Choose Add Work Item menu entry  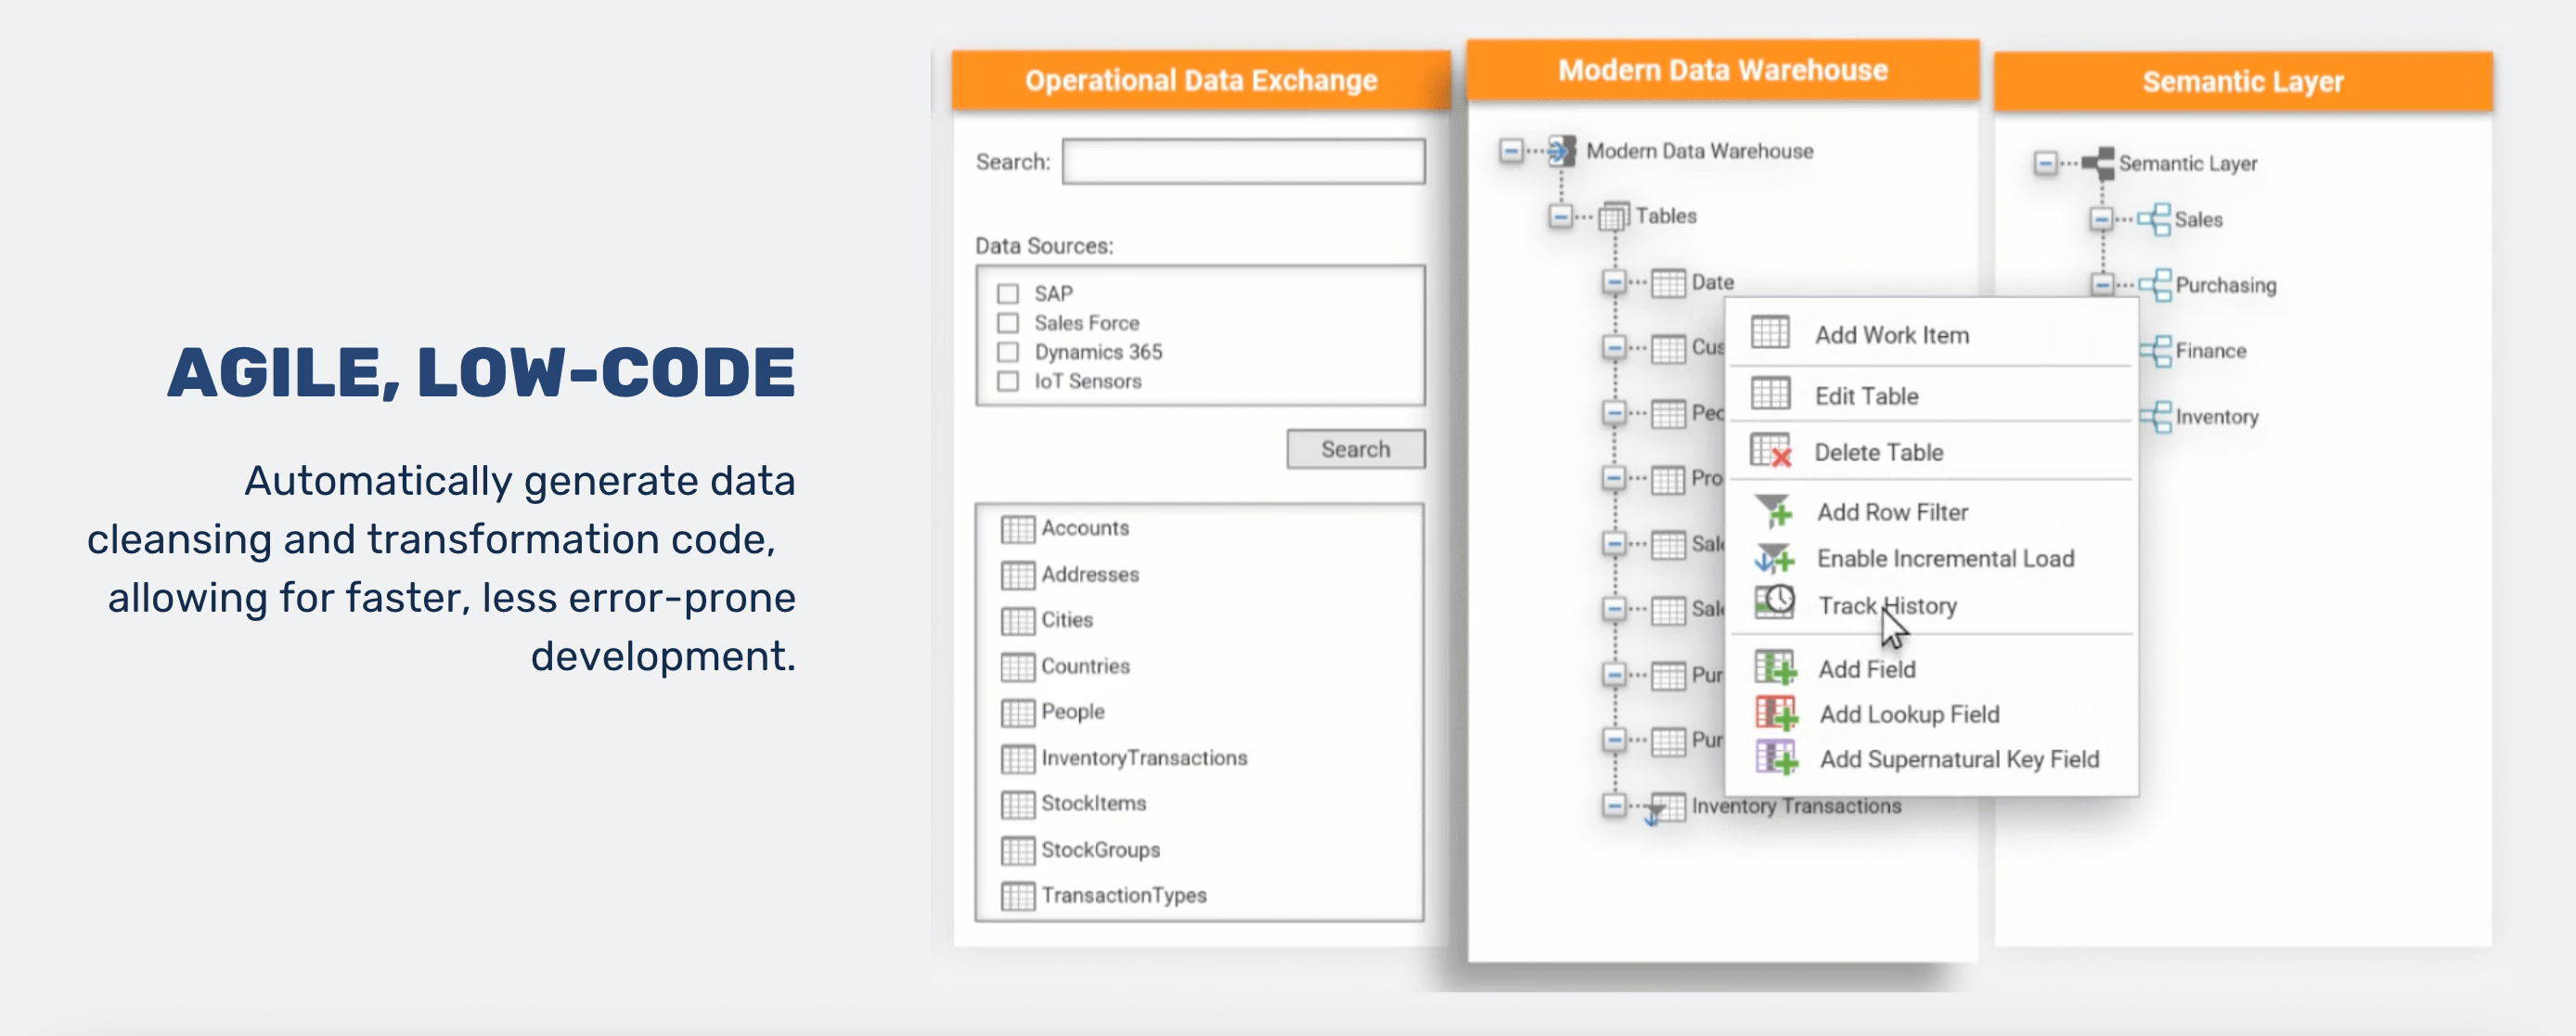tap(1891, 335)
